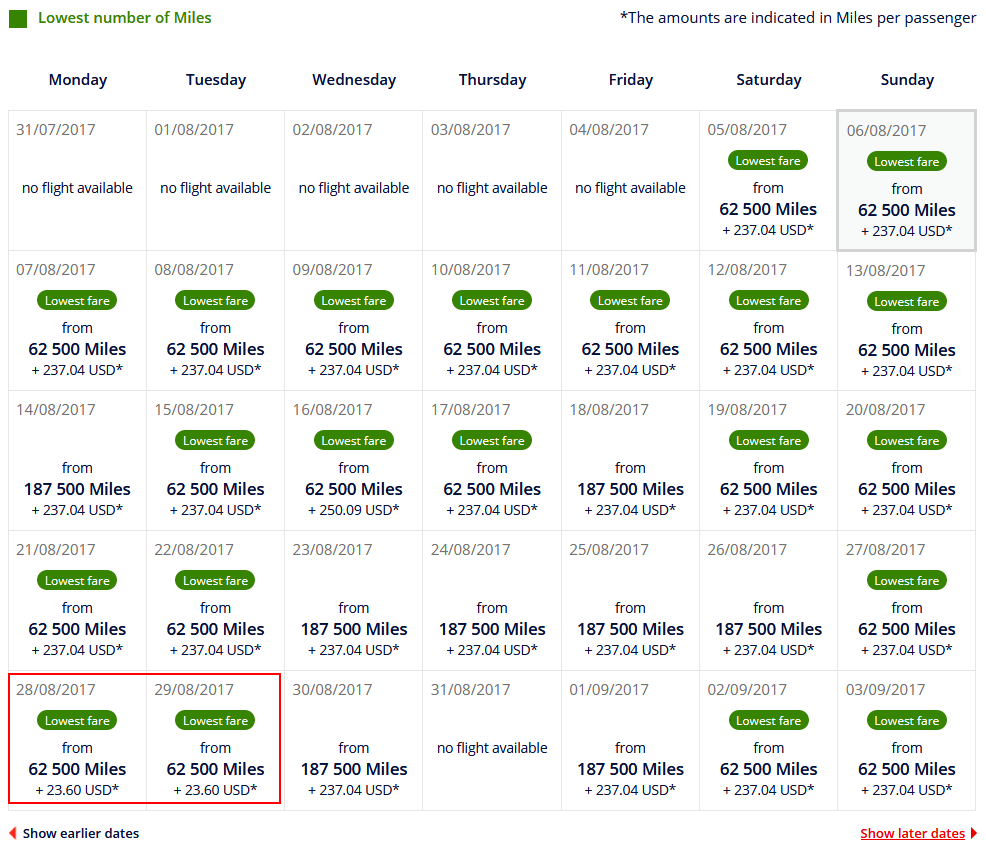Select the 21/08/2017 fare cell

(77, 600)
